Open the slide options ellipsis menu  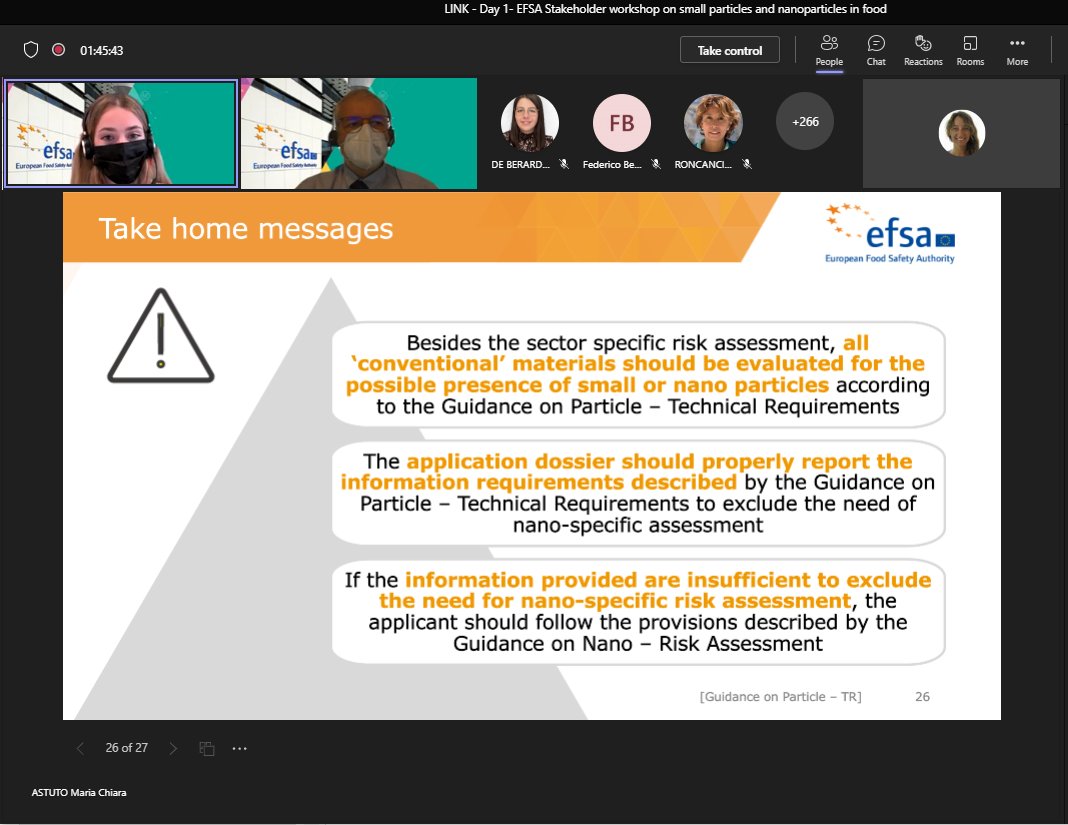(x=239, y=747)
